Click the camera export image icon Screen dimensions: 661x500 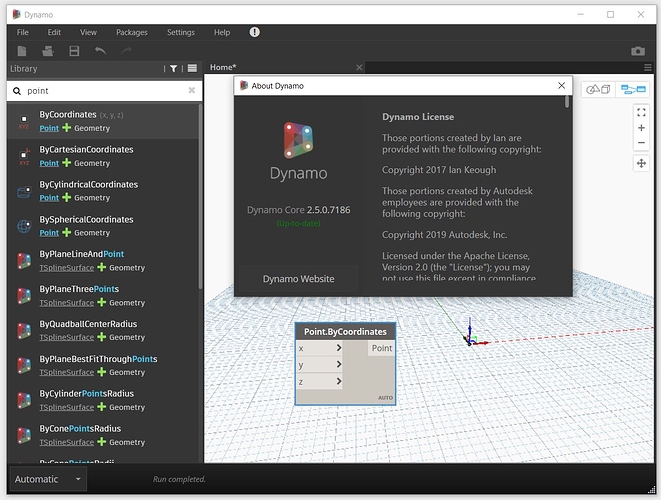point(638,51)
